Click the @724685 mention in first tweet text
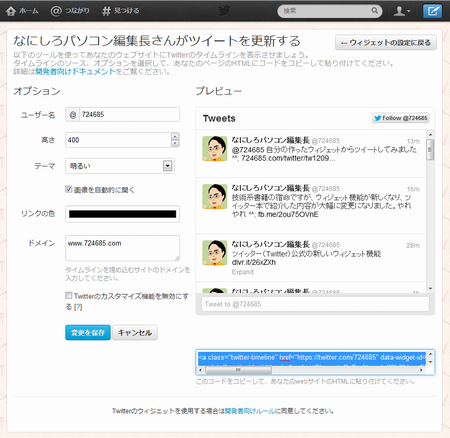Screen dimensions: 450x438 point(248,150)
